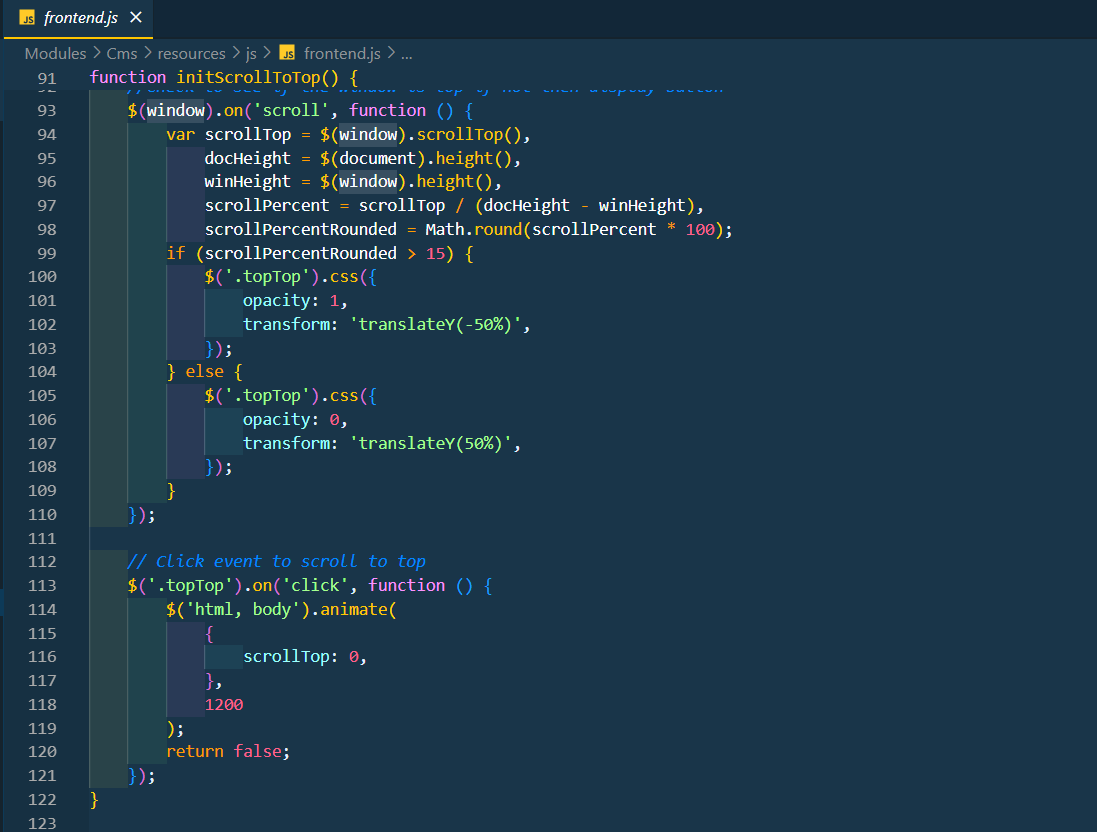Viewport: 1097px width, 832px height.
Task: Close the frontend.js tab
Action: (x=136, y=17)
